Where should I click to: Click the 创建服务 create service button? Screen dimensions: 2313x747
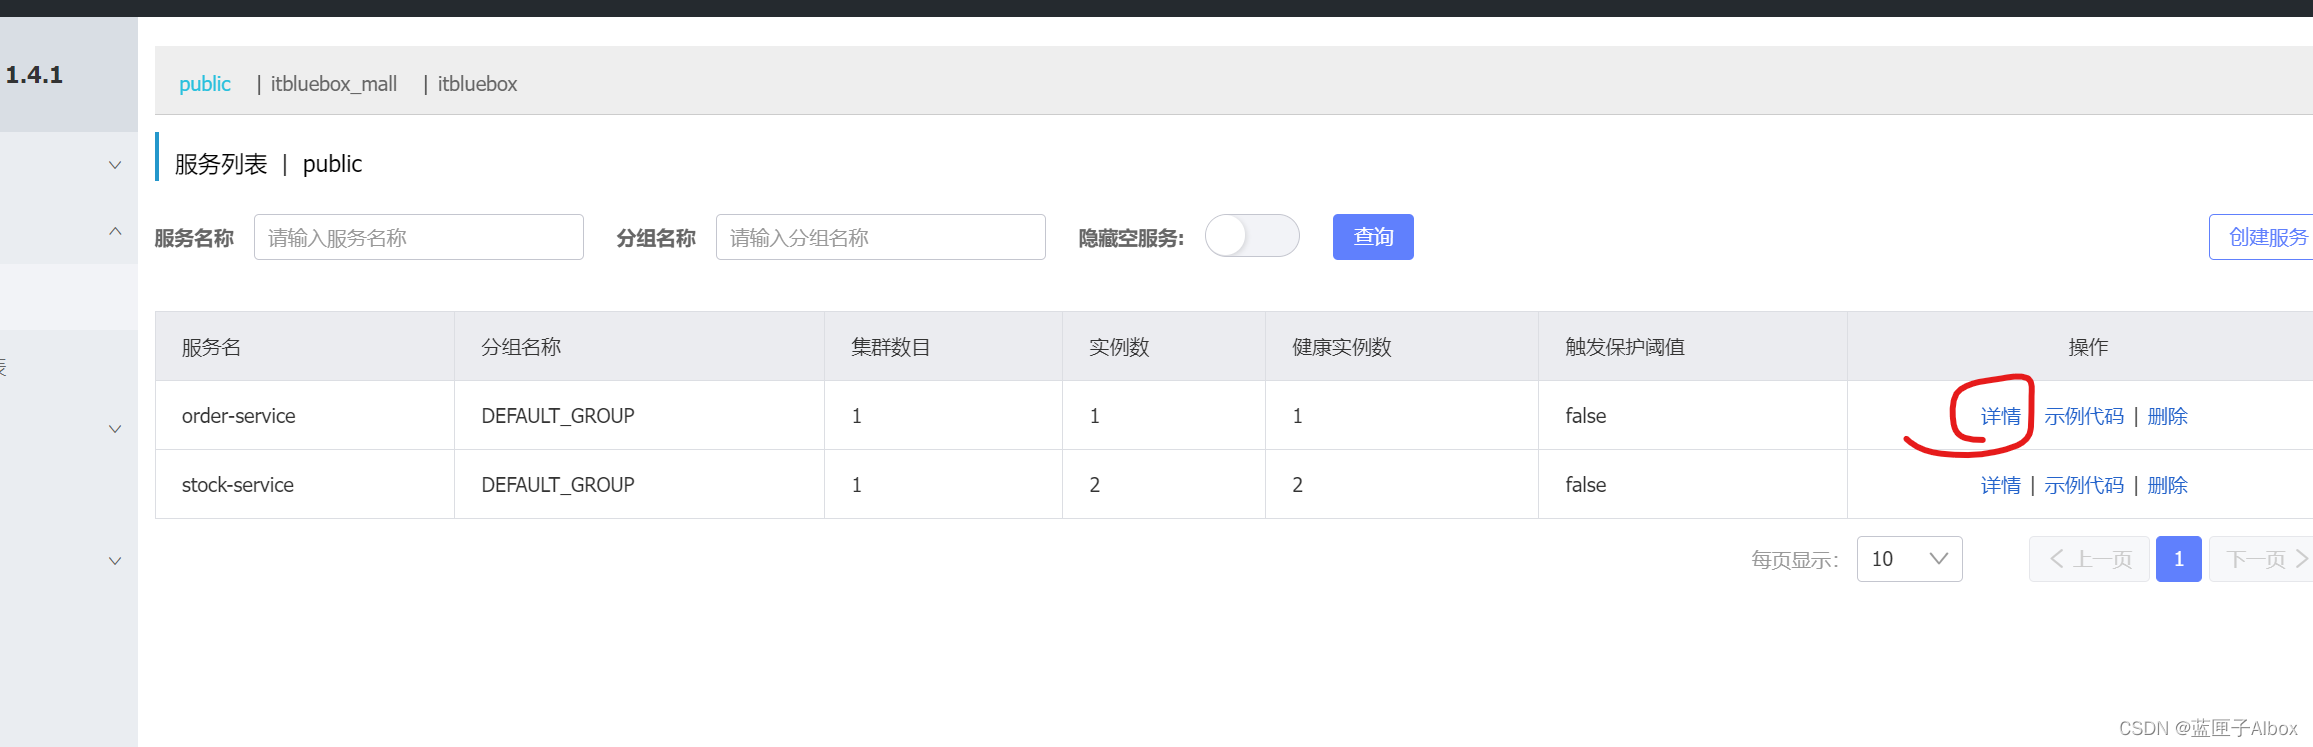pos(2262,237)
